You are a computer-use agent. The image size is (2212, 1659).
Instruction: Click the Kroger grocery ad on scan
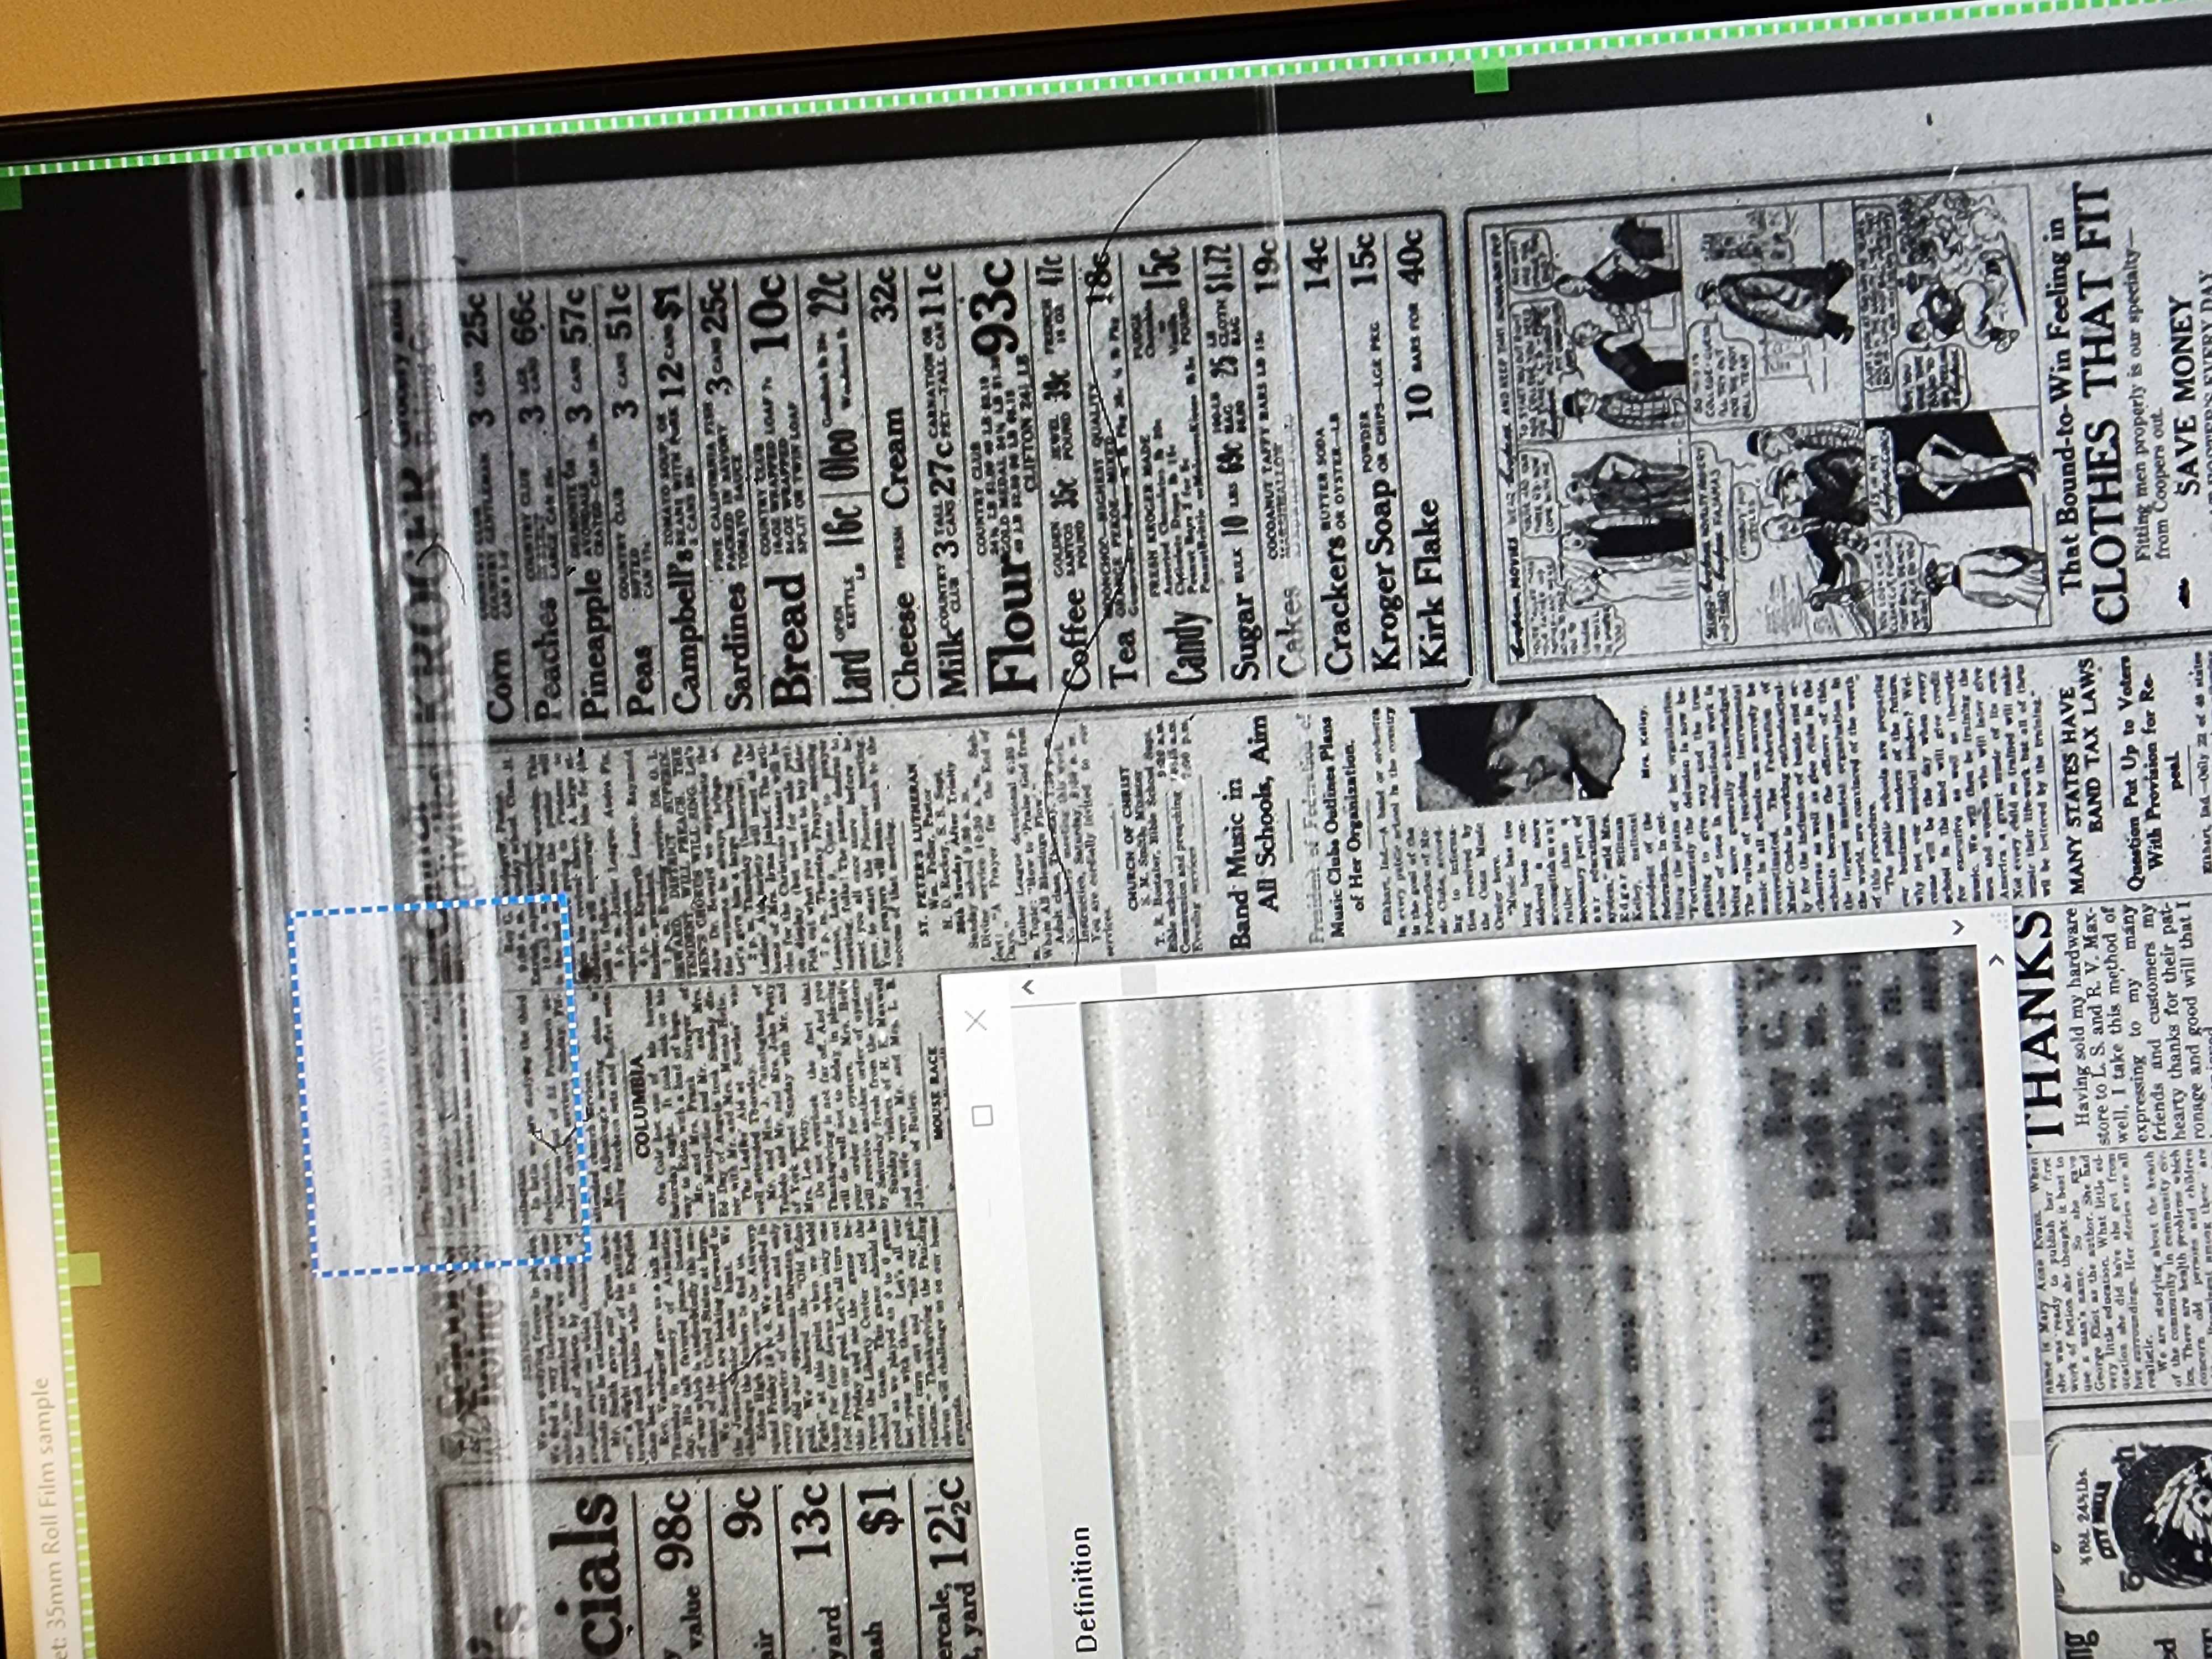(960, 470)
